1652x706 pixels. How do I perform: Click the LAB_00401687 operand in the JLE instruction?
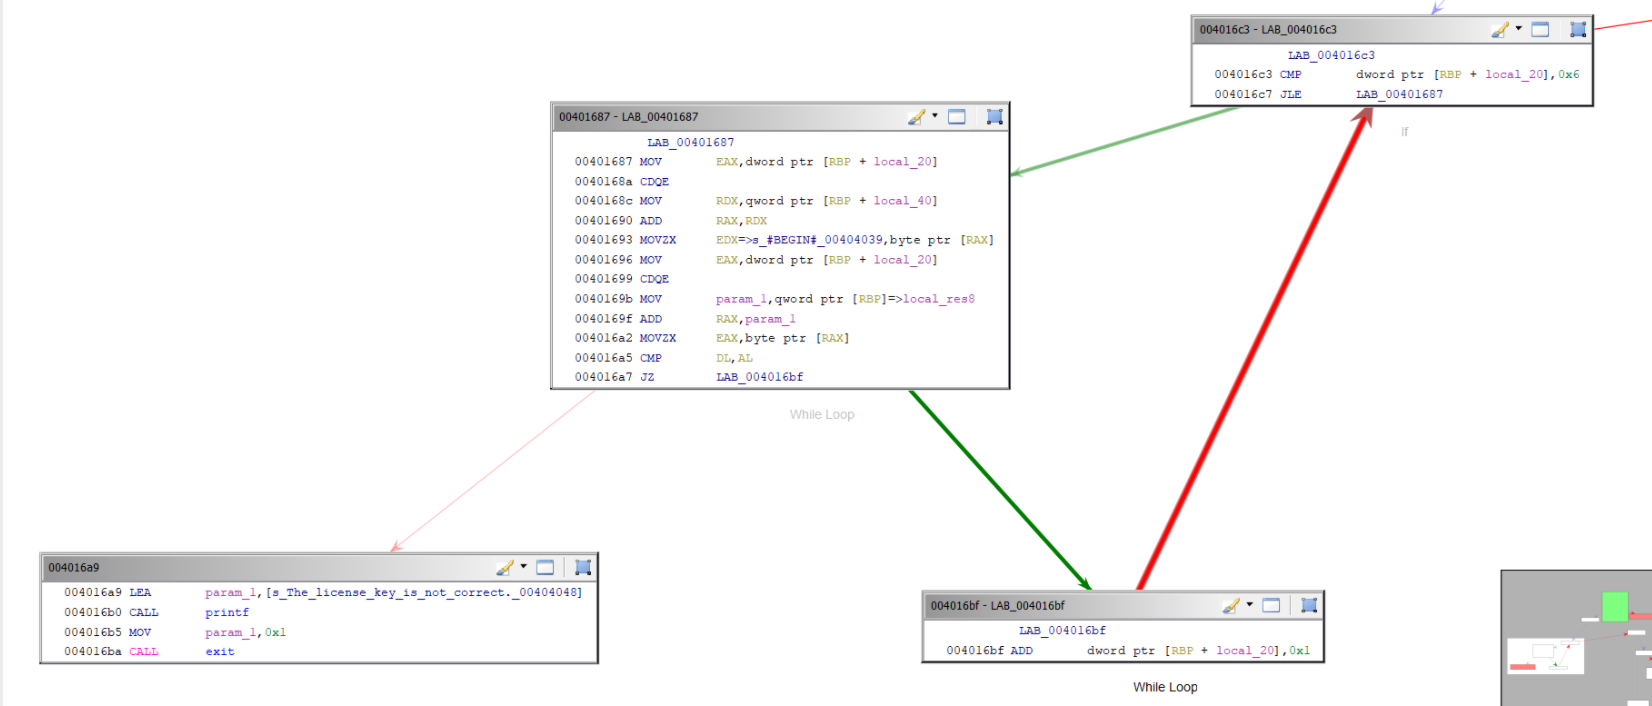(1399, 94)
